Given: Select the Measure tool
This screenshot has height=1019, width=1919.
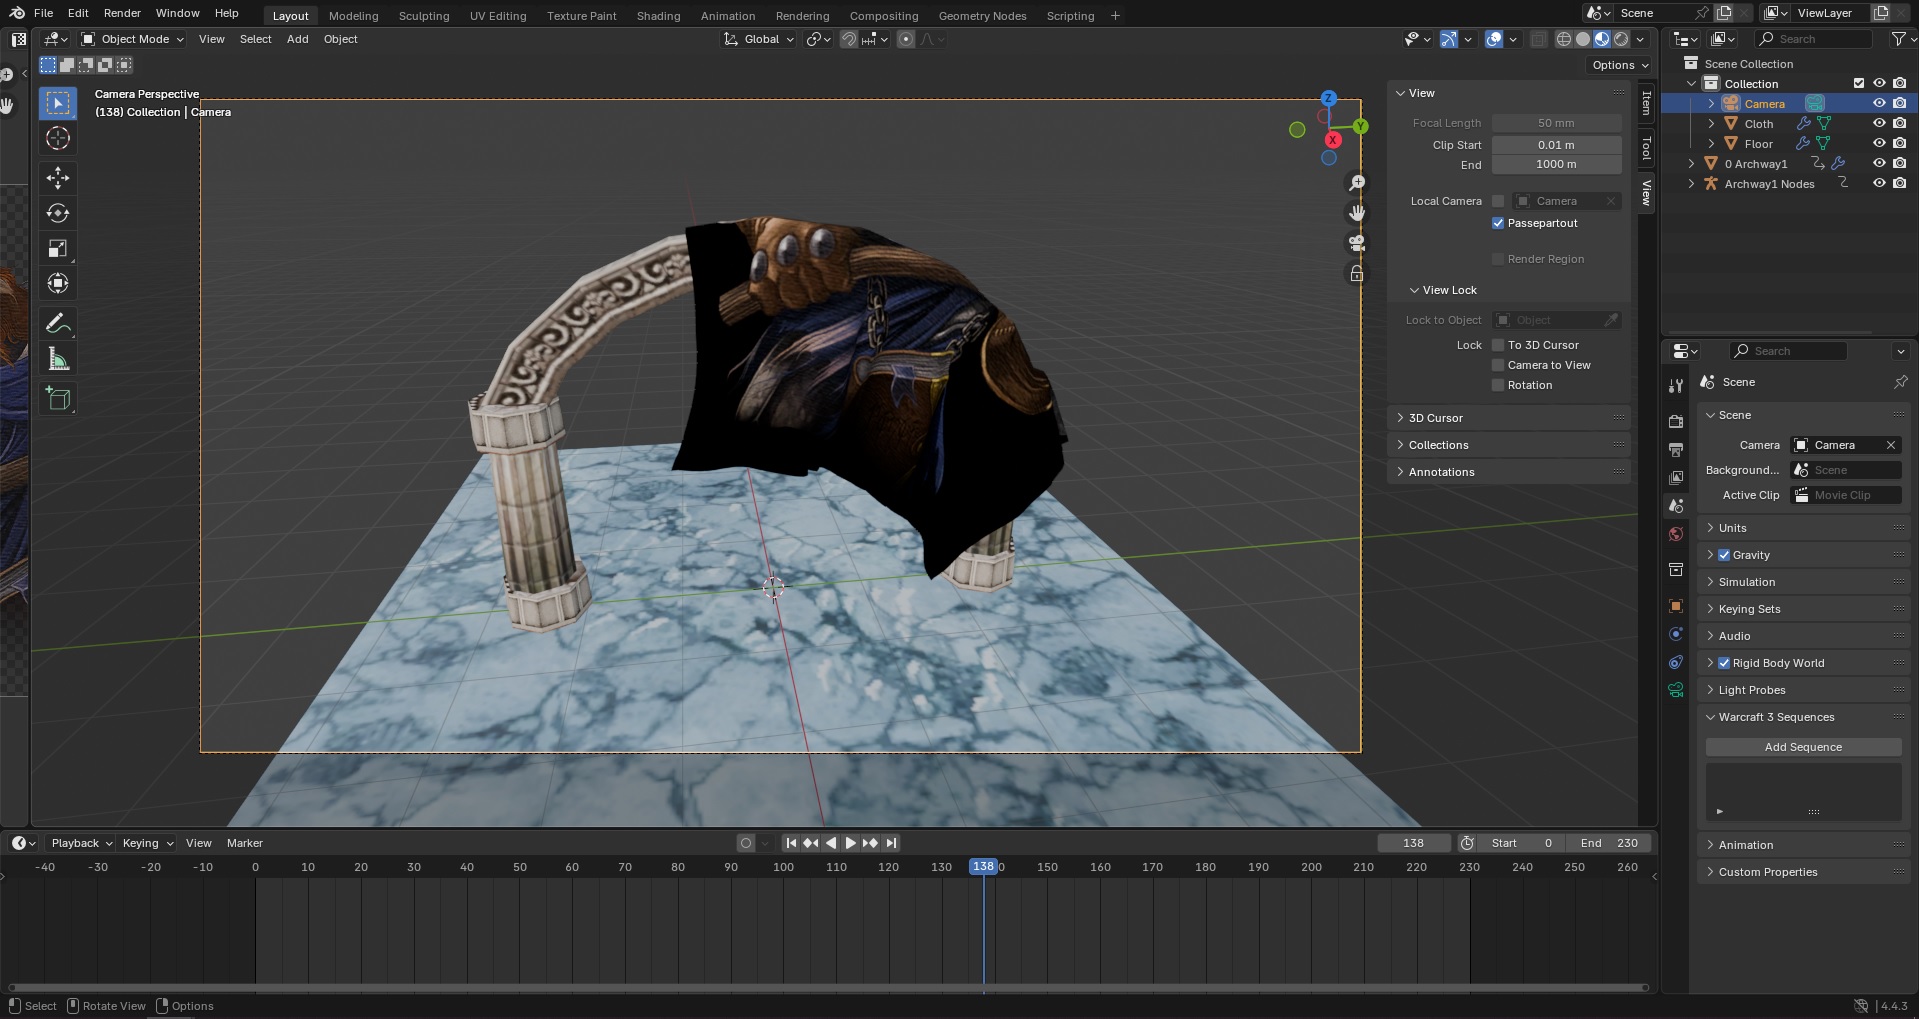Looking at the screenshot, I should coord(58,360).
